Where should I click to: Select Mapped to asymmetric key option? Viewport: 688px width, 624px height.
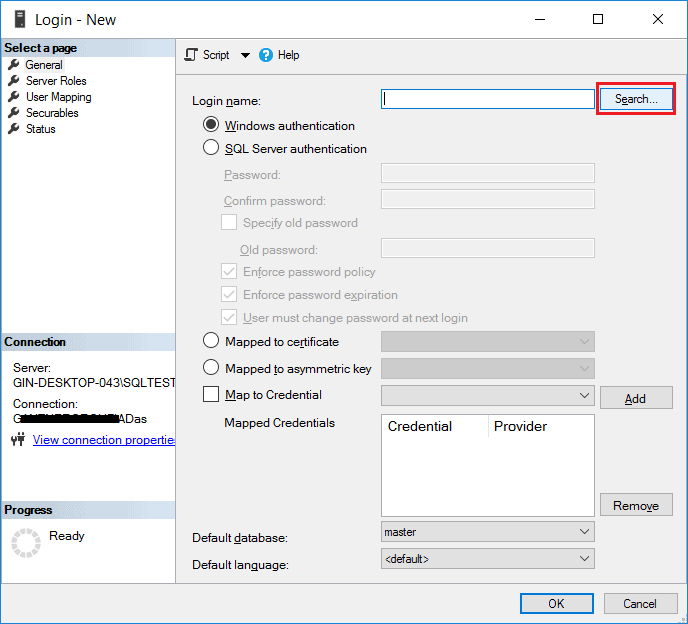211,369
